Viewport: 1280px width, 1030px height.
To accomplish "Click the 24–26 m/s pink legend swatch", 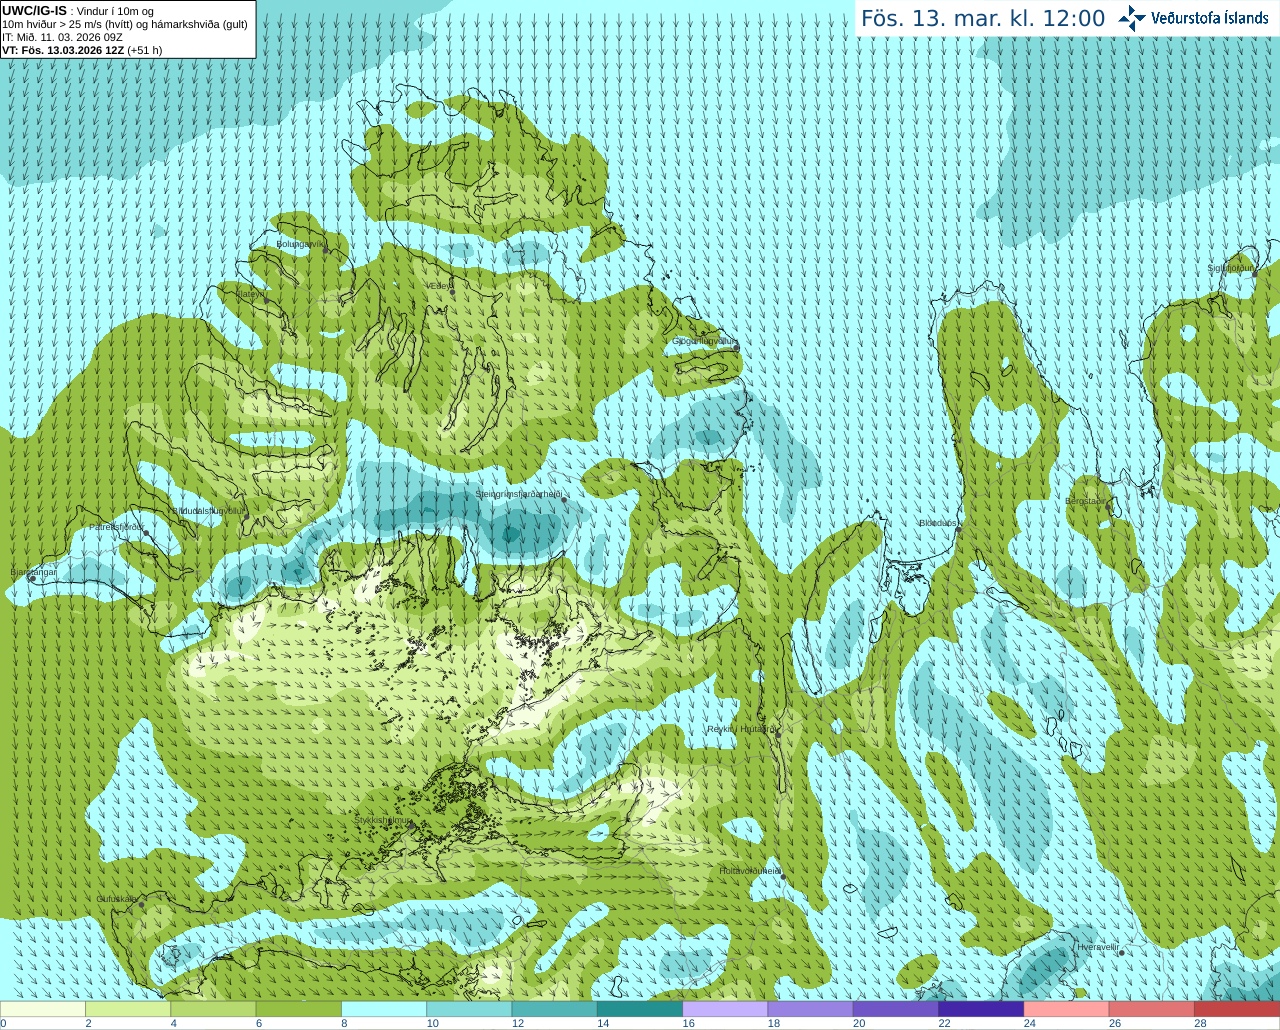I will coord(1067,1009).
